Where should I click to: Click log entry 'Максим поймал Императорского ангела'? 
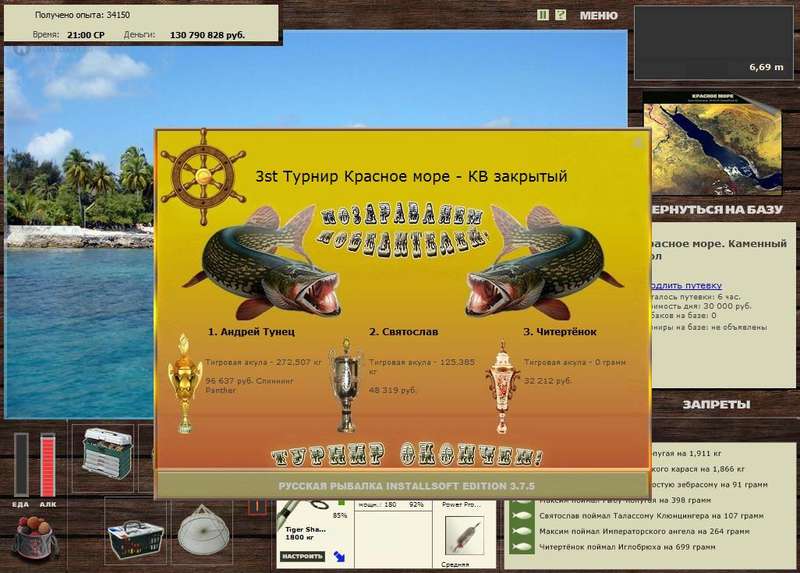click(x=644, y=531)
